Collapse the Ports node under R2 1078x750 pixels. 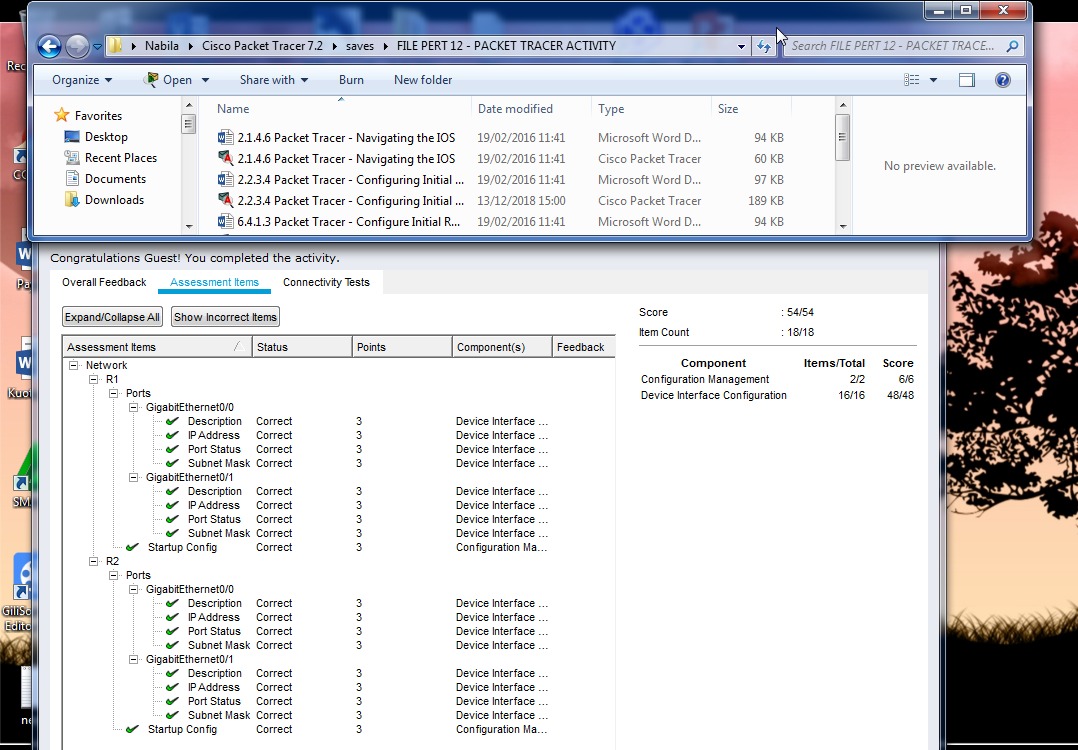click(x=113, y=575)
